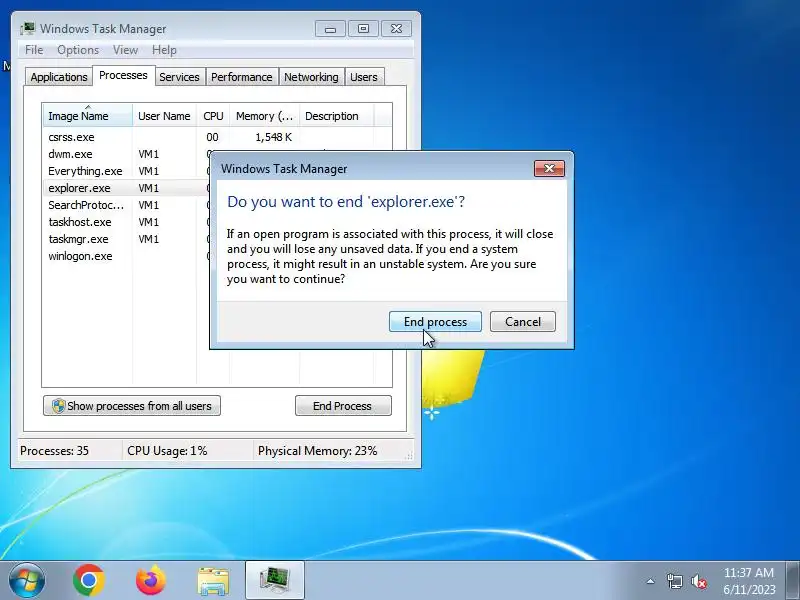Screen dimensions: 800x600
Task: Click the Physical Memory: 23% status entry
Action: [317, 451]
